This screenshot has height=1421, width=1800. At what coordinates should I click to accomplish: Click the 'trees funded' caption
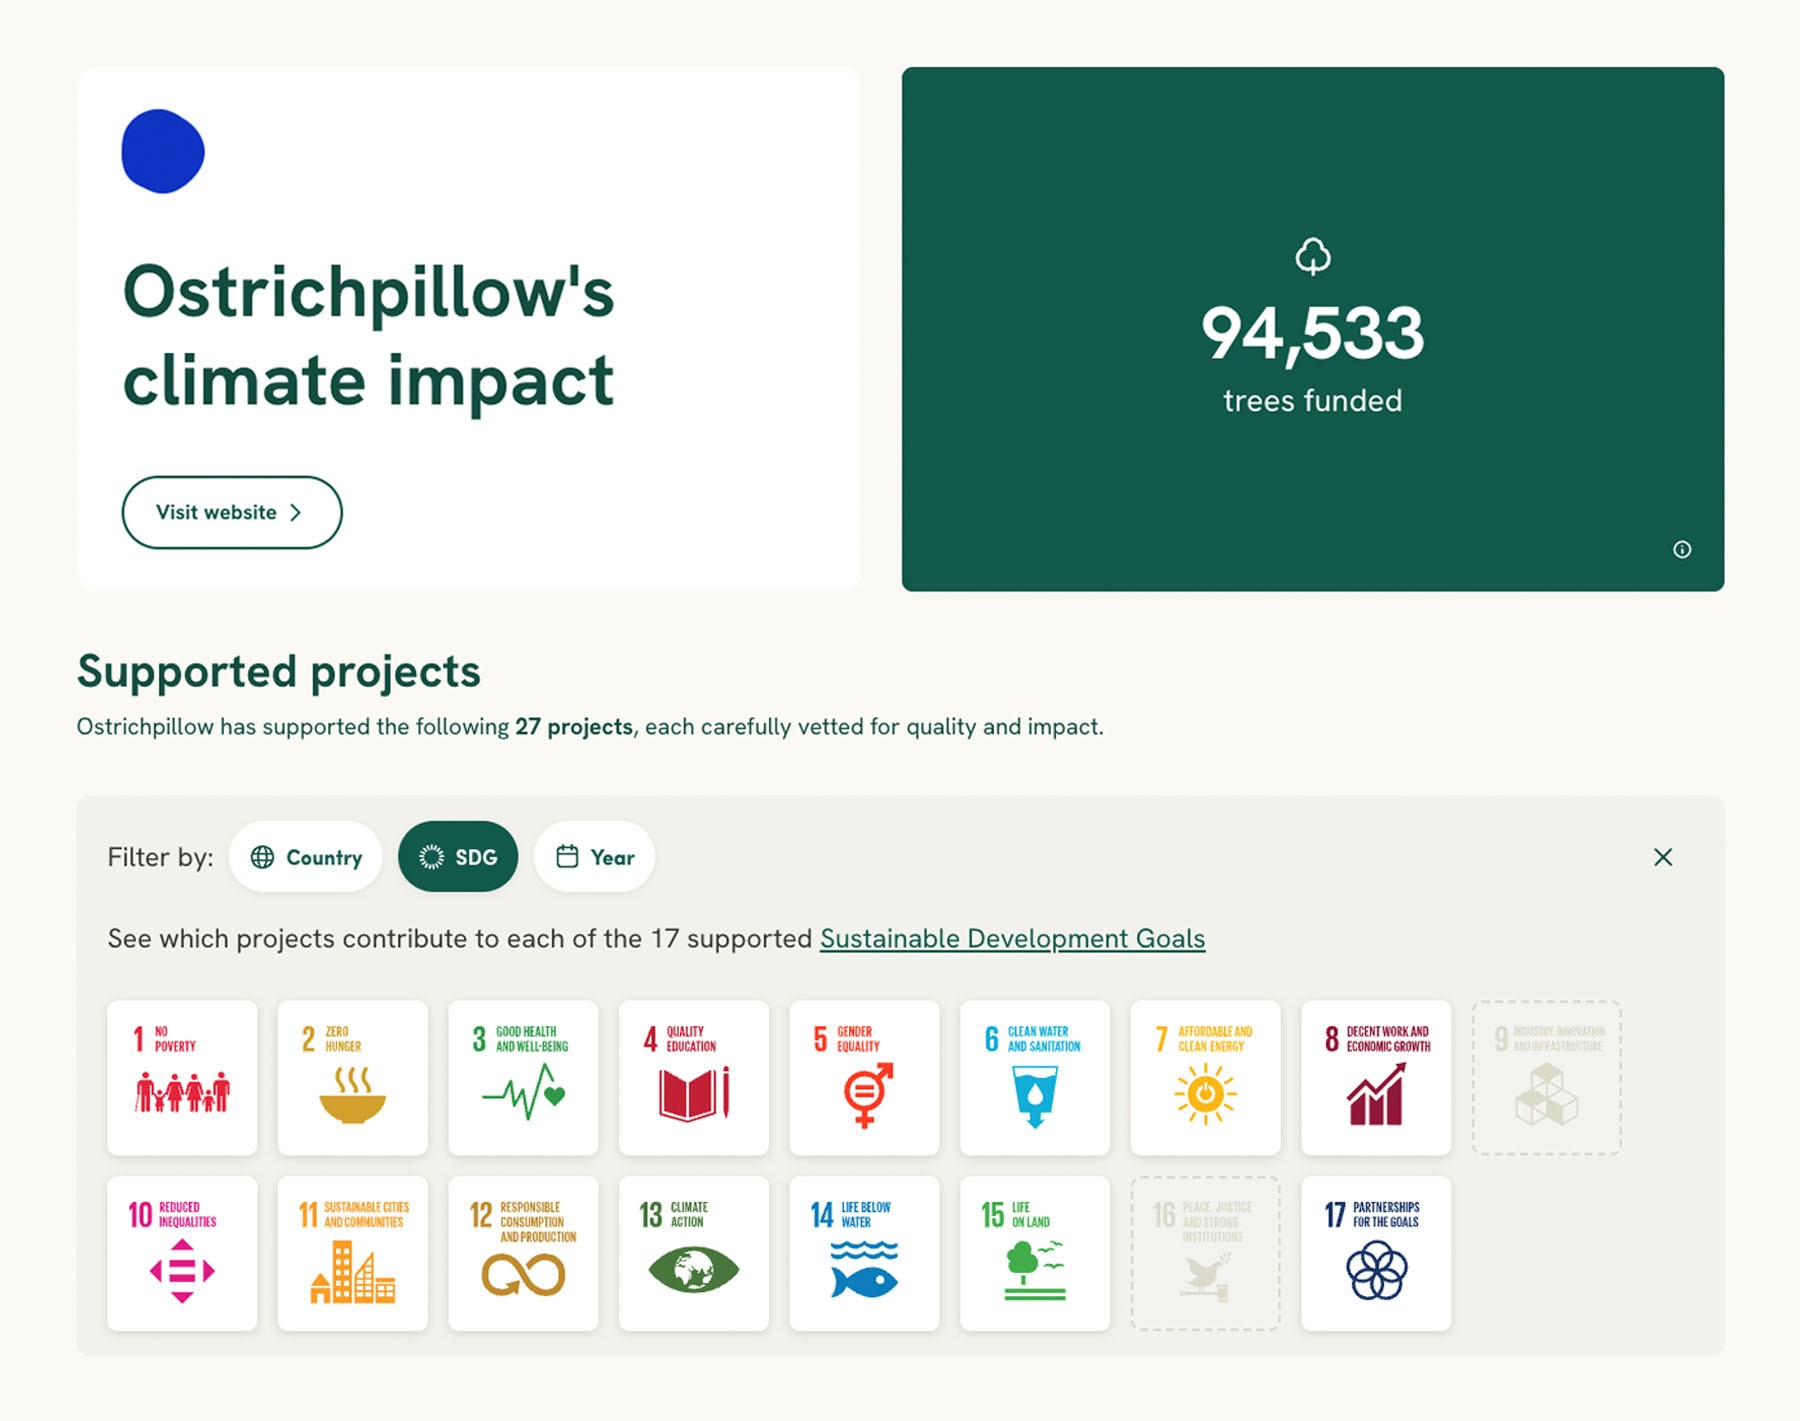[1312, 401]
